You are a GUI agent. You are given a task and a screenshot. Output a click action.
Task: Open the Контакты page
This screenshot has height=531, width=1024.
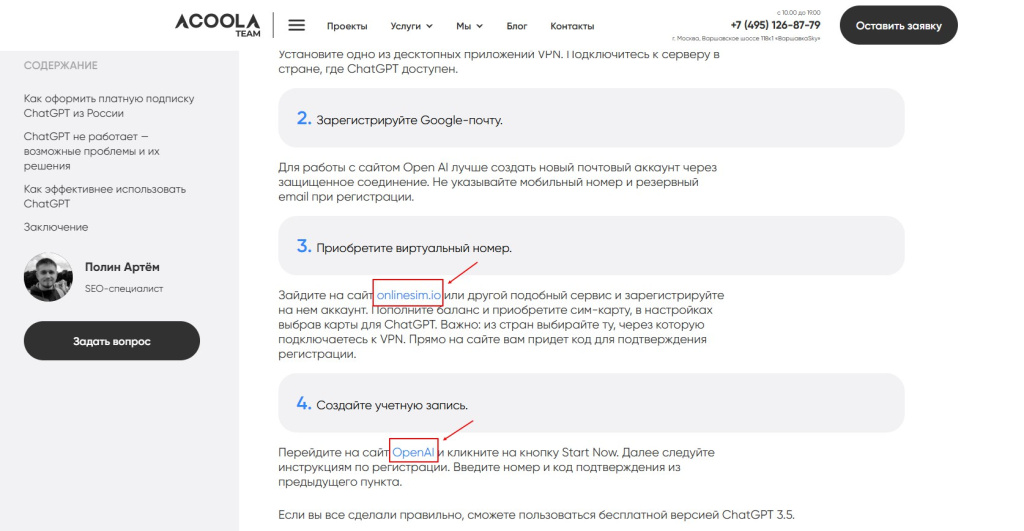coord(572,26)
